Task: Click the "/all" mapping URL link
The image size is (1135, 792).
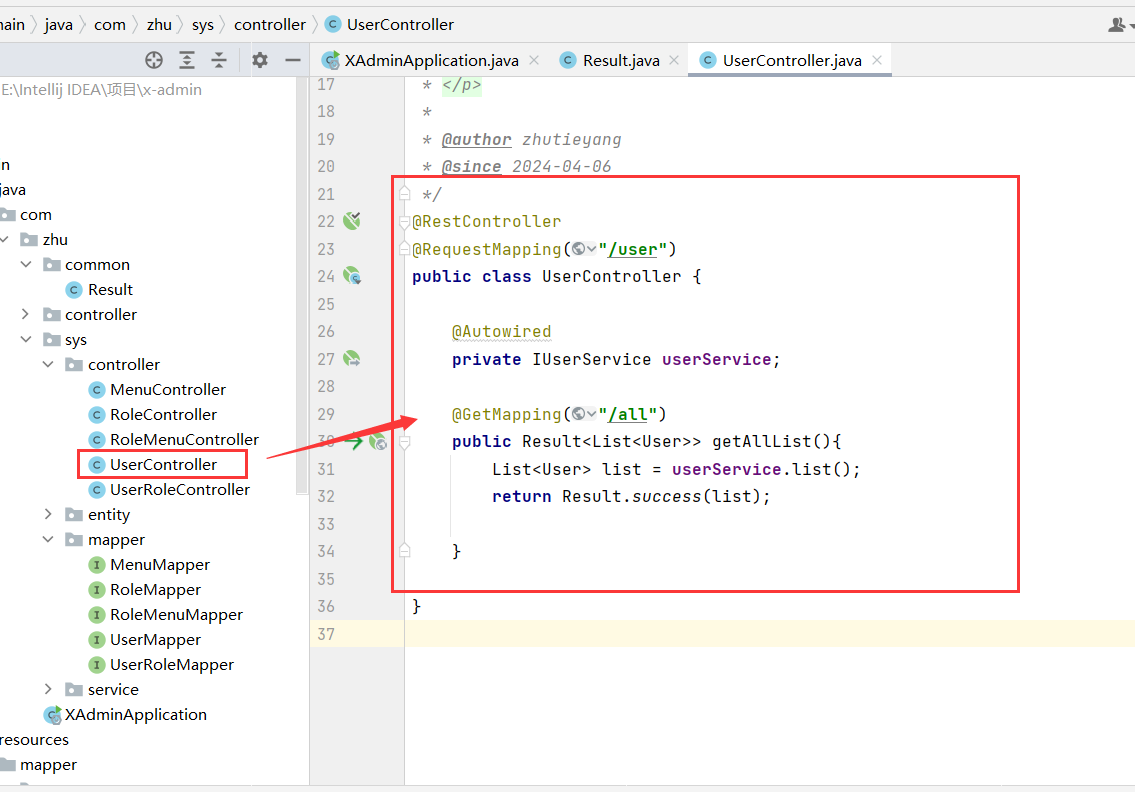Action: click(628, 415)
